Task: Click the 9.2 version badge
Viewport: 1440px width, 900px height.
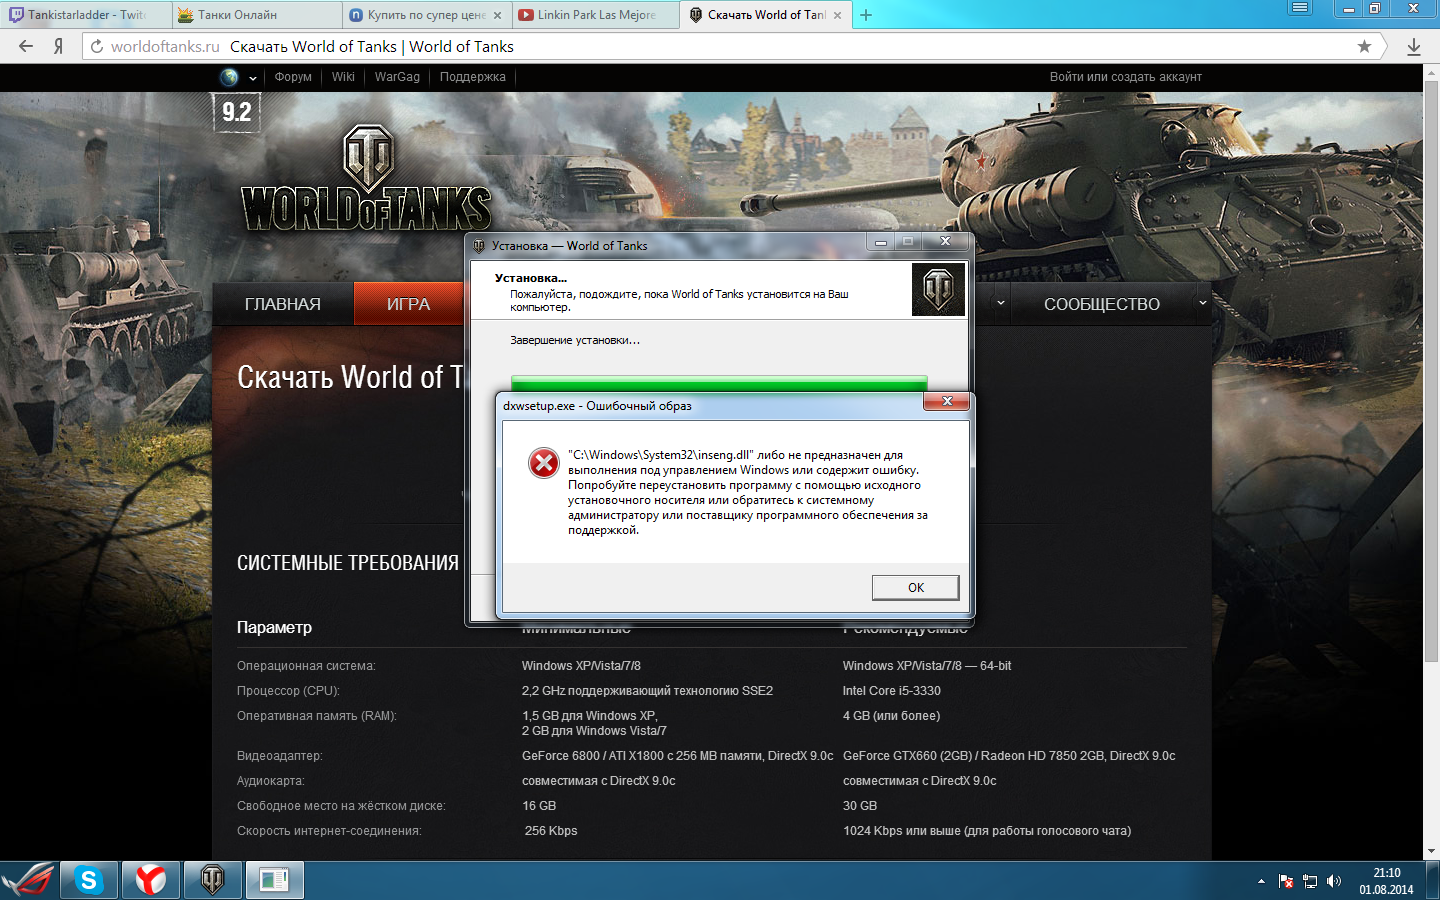Action: click(x=237, y=112)
